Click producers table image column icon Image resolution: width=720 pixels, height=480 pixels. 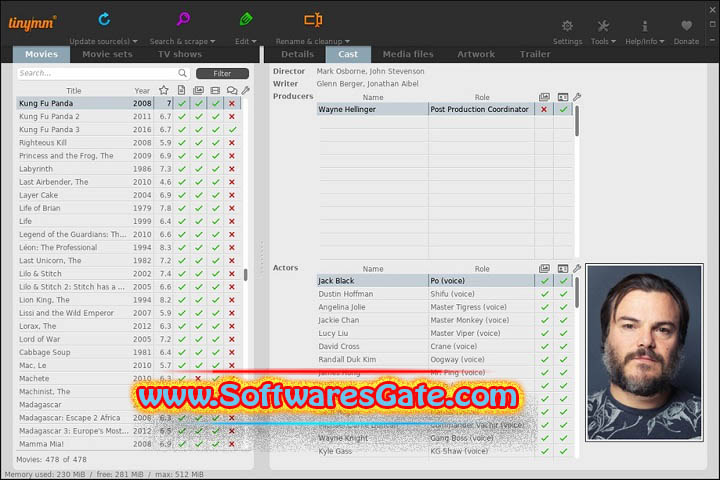click(x=544, y=97)
